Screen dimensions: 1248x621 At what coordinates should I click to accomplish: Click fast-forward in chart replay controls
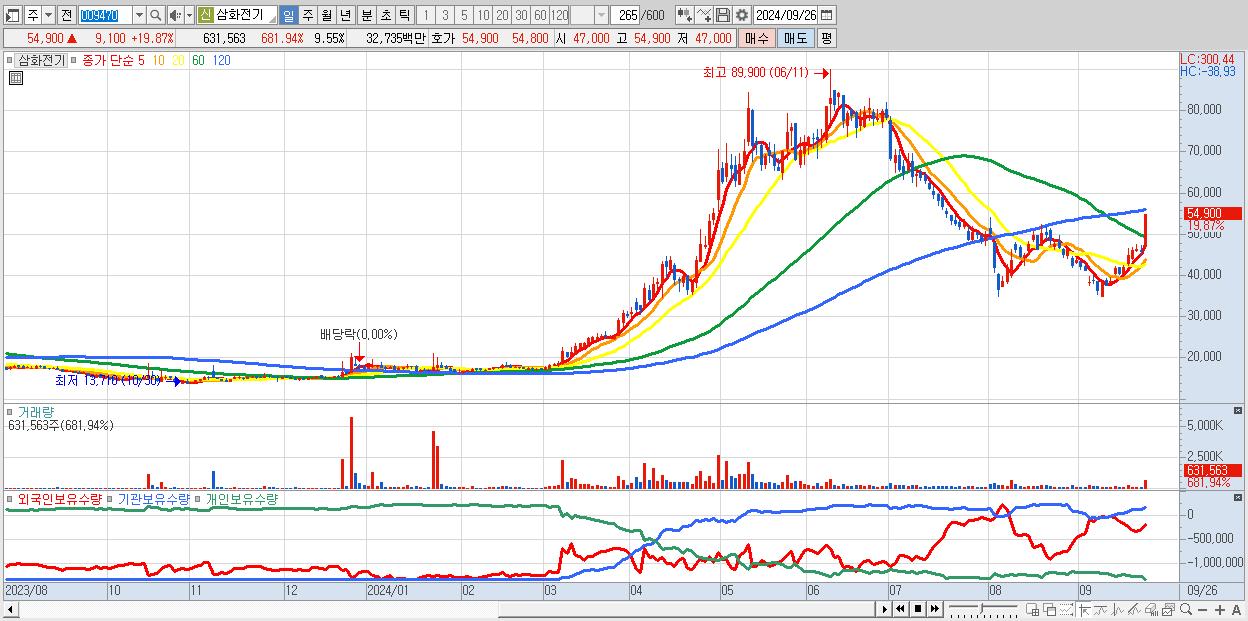[935, 609]
